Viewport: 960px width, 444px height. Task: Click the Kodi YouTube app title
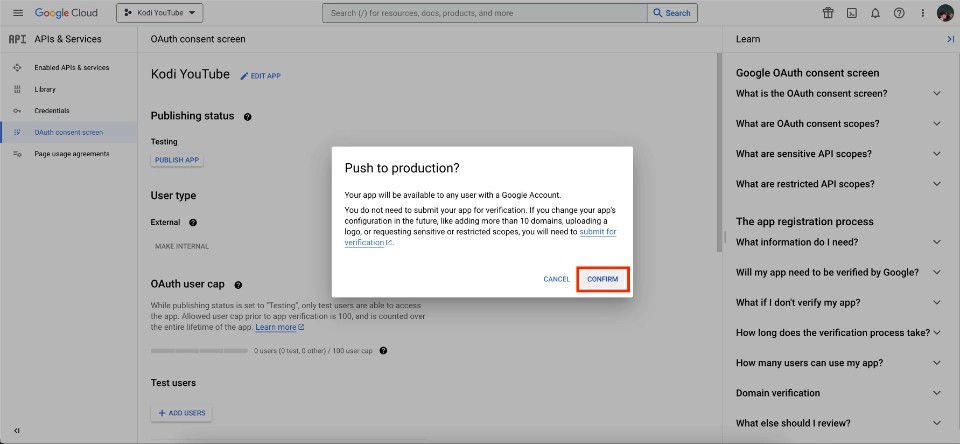tap(190, 75)
